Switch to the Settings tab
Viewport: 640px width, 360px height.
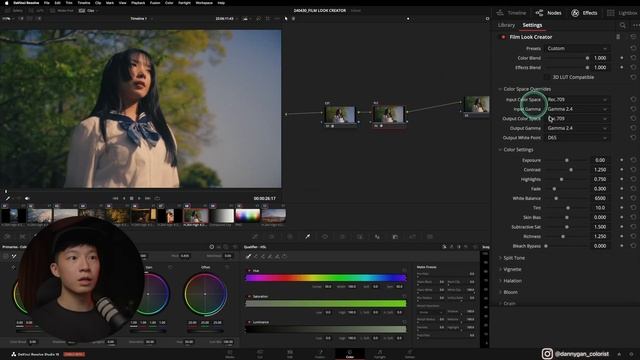click(x=532, y=25)
